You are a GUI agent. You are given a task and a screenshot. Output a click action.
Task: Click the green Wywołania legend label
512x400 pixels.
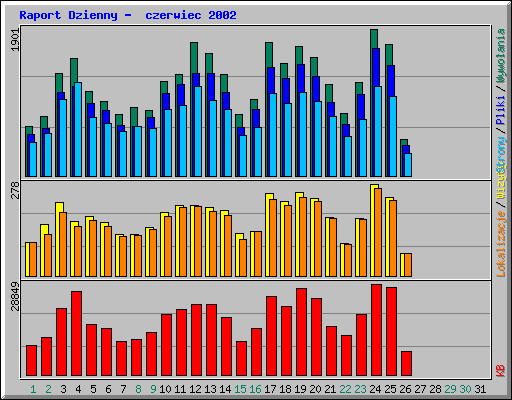[x=501, y=55]
